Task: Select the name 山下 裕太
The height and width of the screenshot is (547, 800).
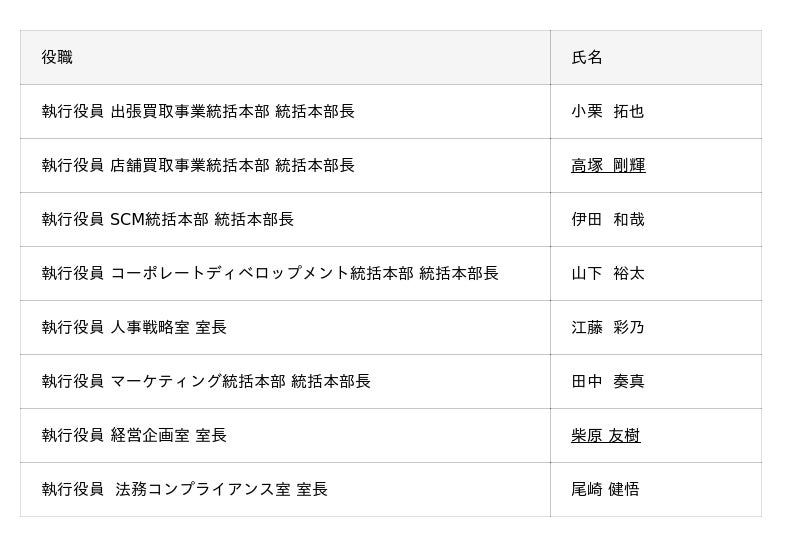Action: [x=607, y=274]
